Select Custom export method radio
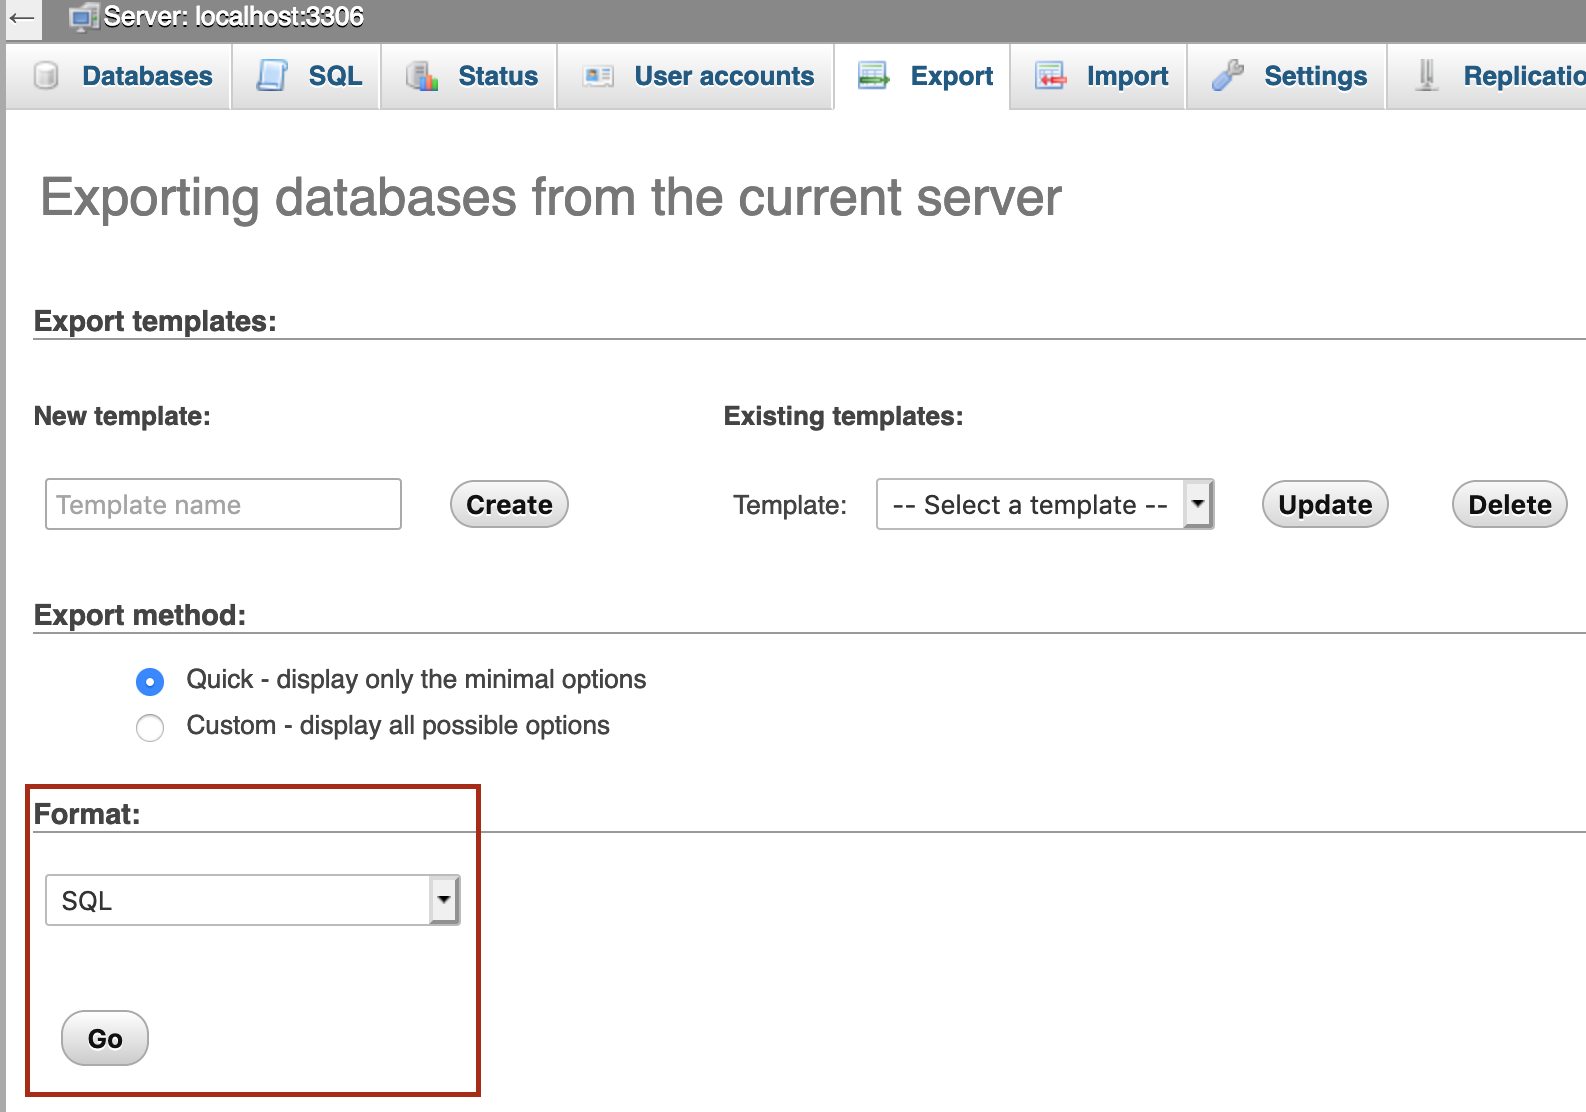1586x1112 pixels. pos(150,728)
